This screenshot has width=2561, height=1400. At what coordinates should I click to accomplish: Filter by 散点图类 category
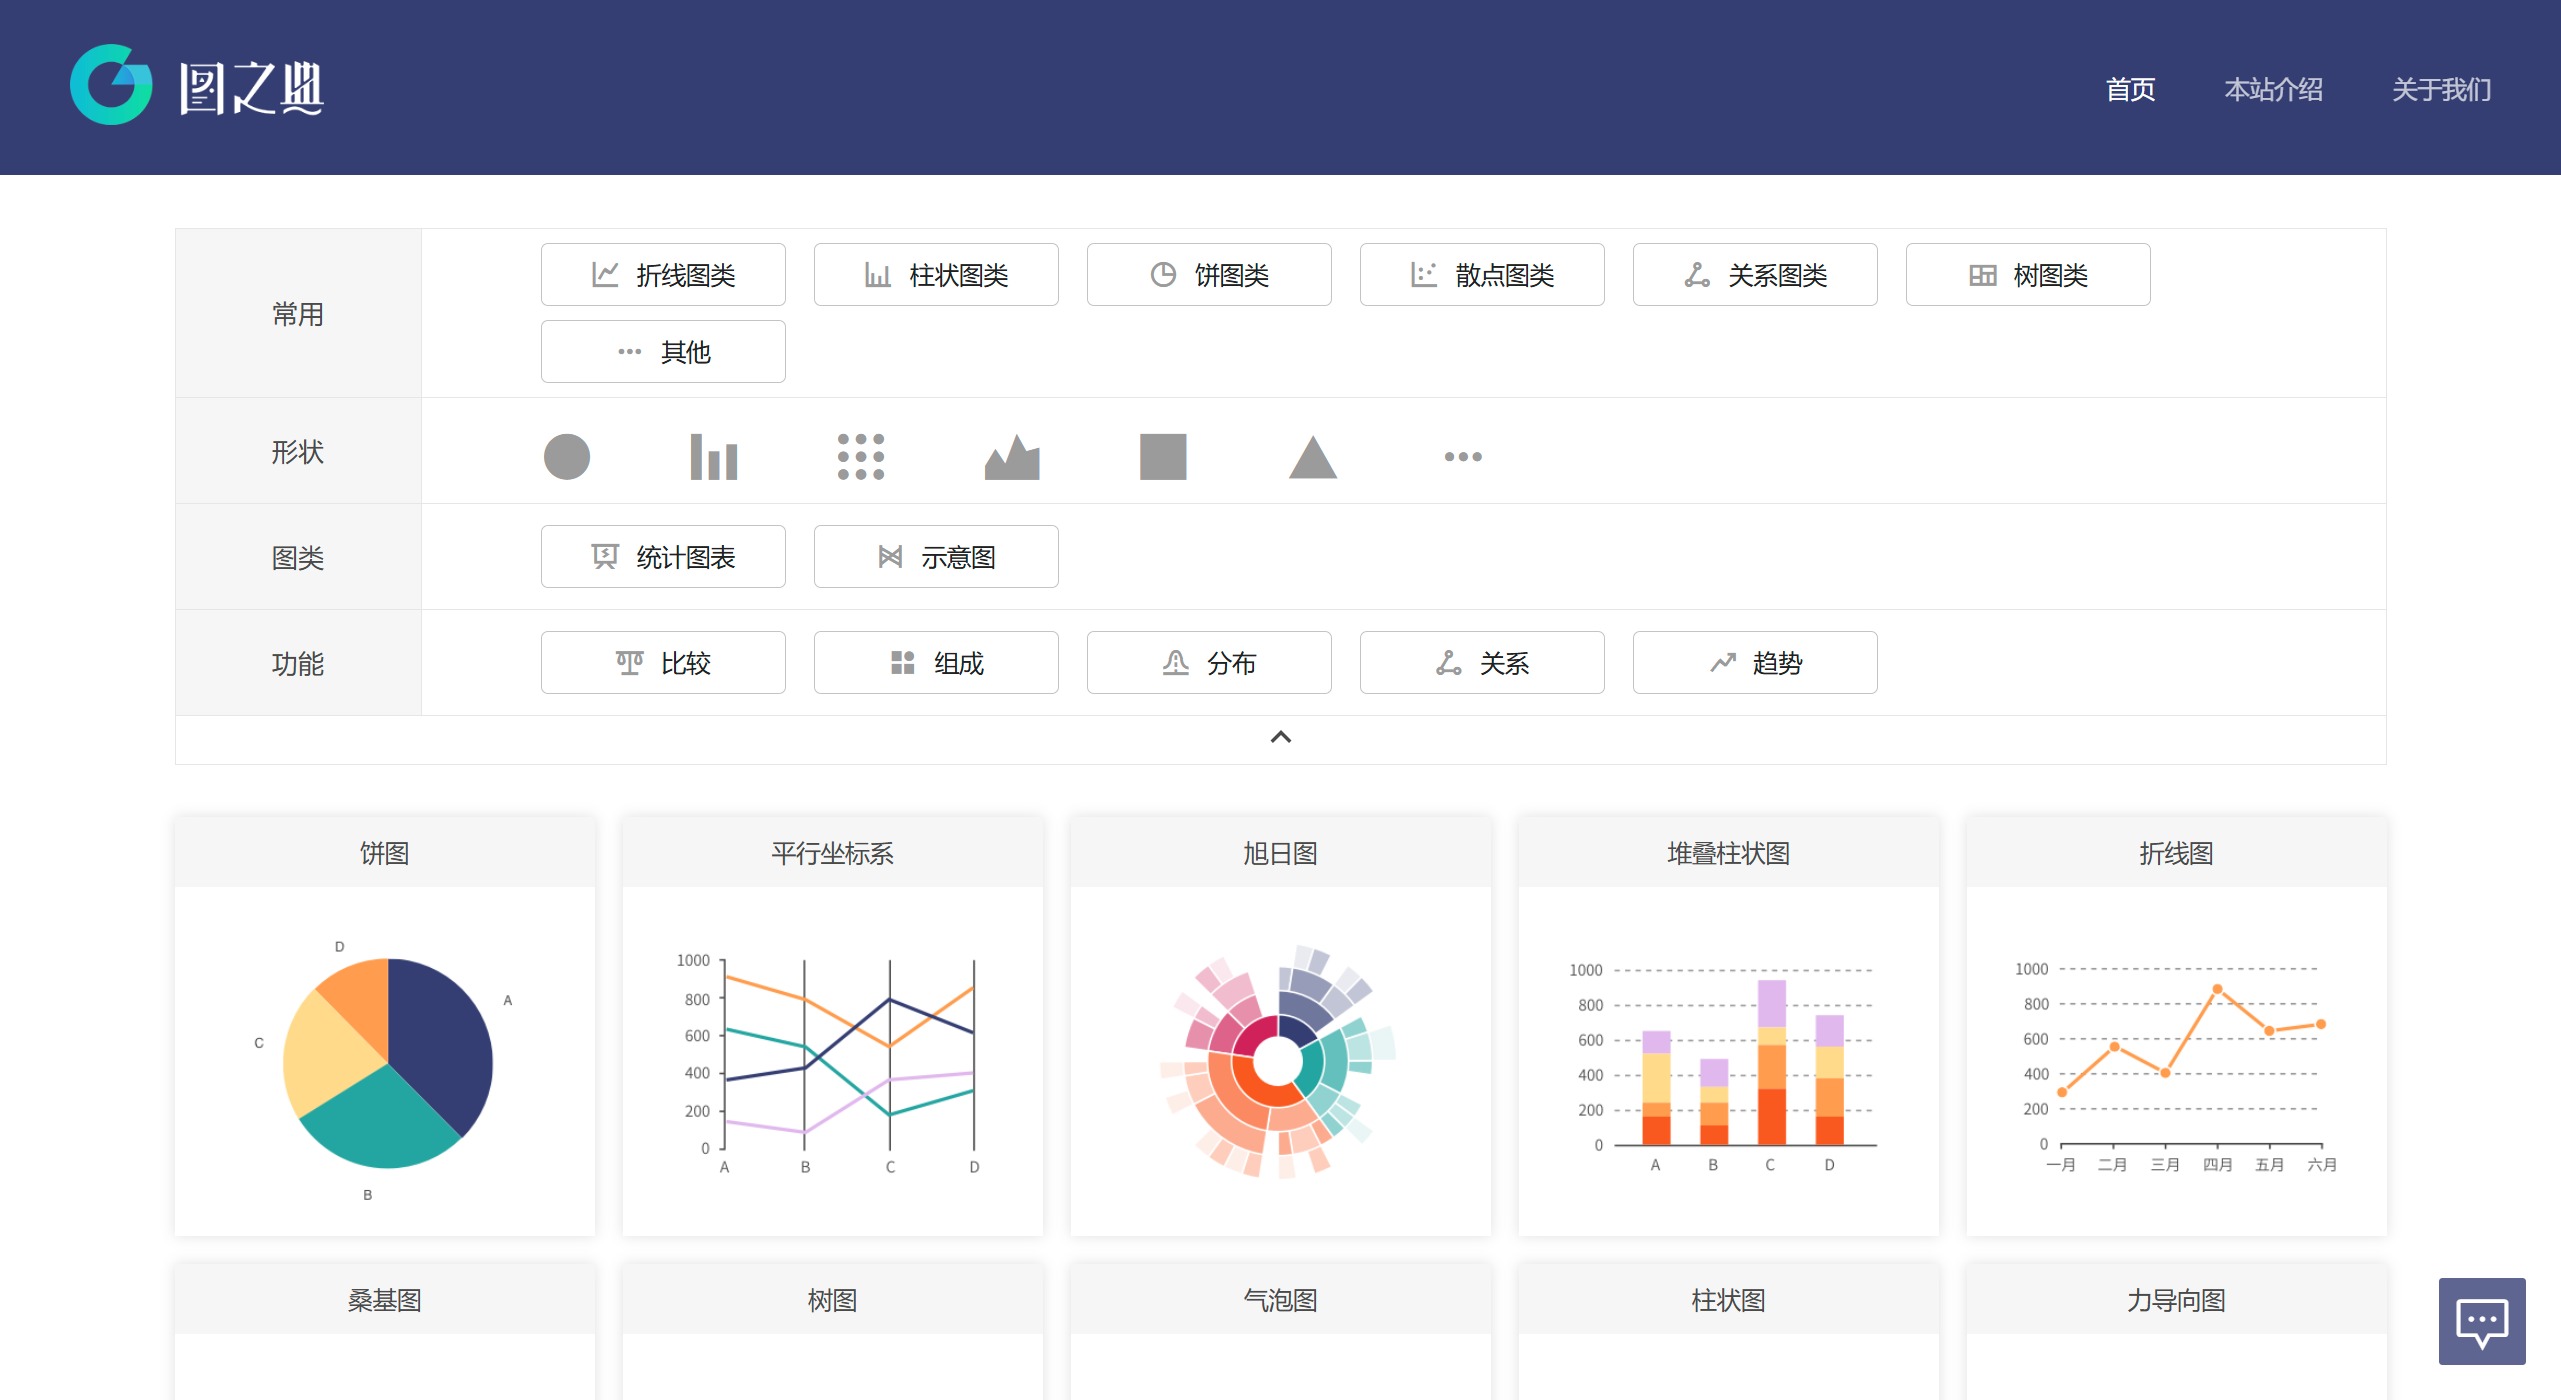pyautogui.click(x=1482, y=275)
